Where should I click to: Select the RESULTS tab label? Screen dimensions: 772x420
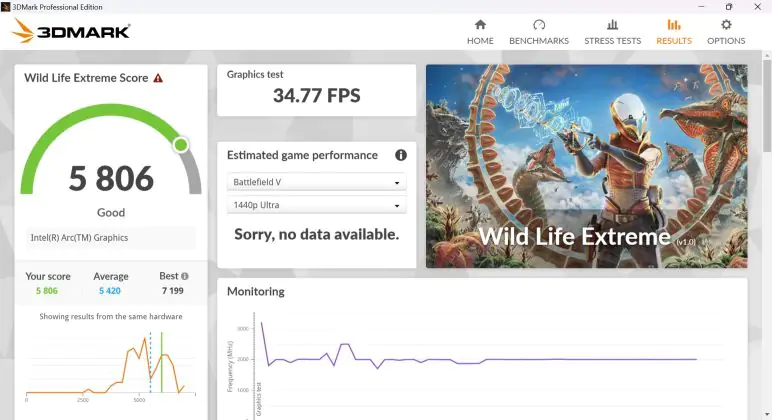[x=674, y=41]
